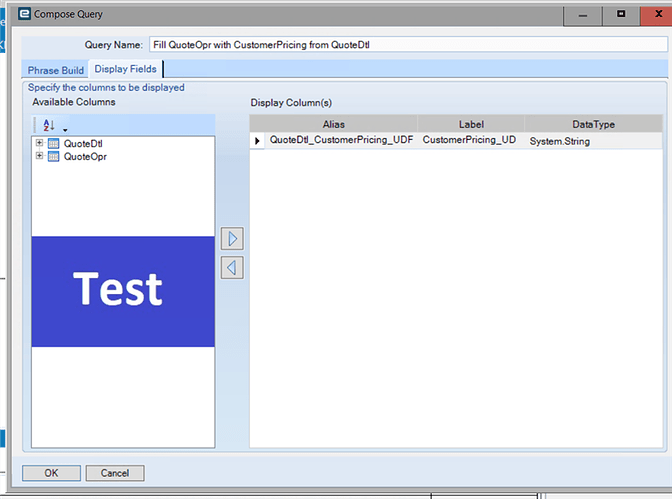Click inside the Query Name field
This screenshot has width=672, height=499.
coord(408,45)
